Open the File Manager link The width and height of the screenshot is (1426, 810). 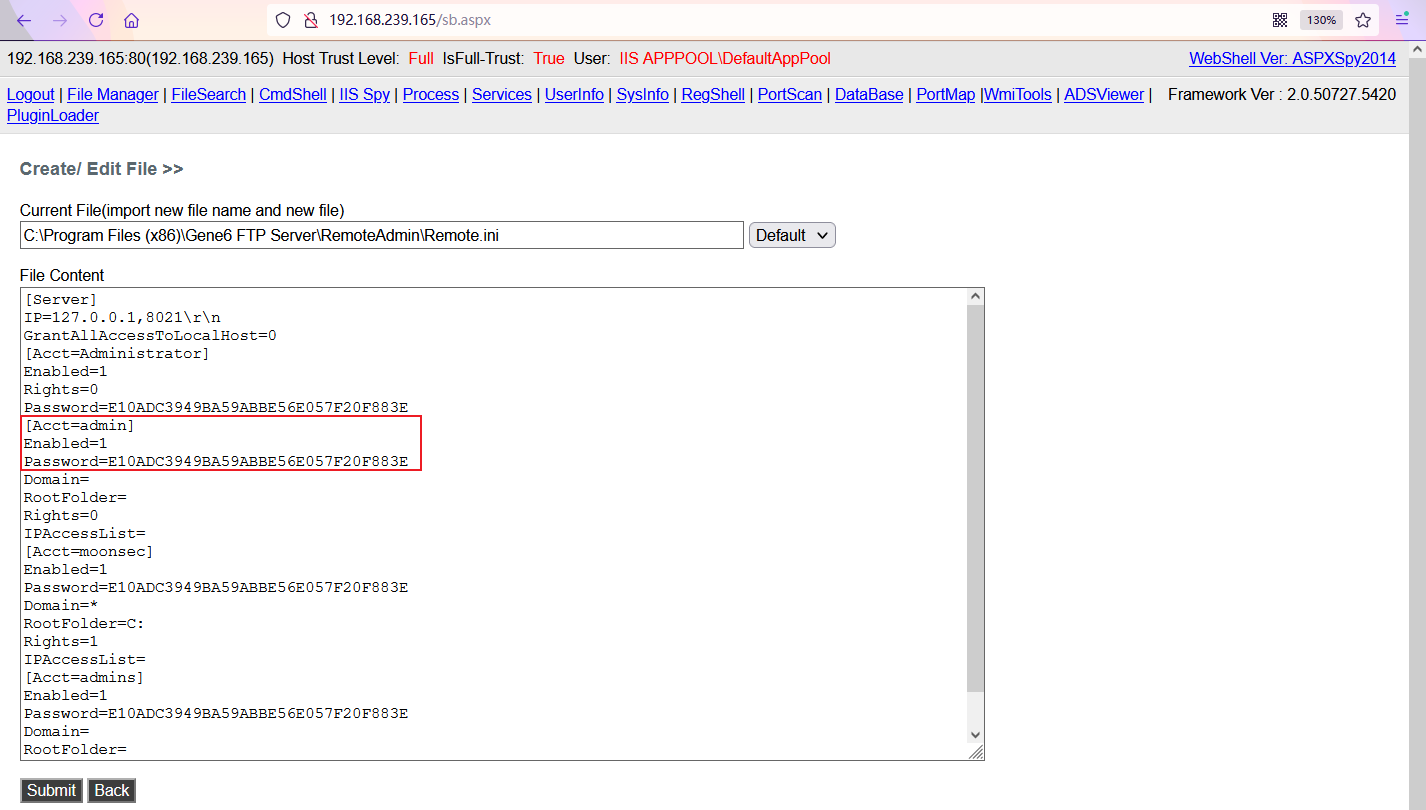[112, 95]
